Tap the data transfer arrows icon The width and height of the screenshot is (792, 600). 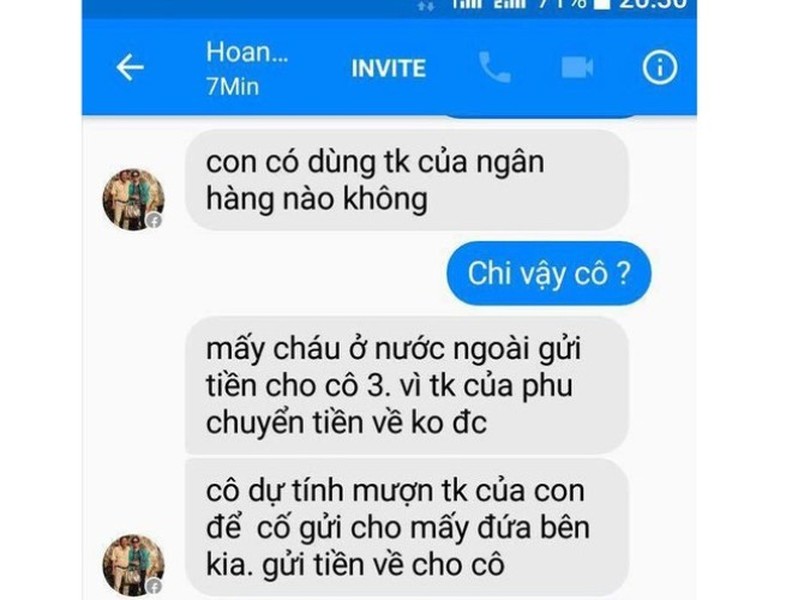pyautogui.click(x=426, y=6)
